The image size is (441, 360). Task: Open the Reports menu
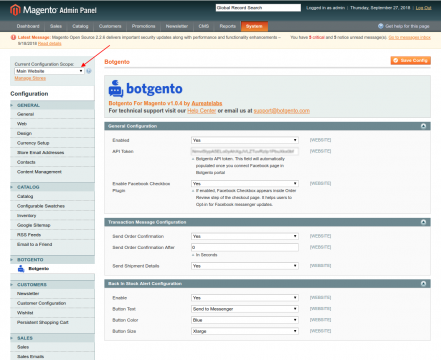click(x=228, y=26)
